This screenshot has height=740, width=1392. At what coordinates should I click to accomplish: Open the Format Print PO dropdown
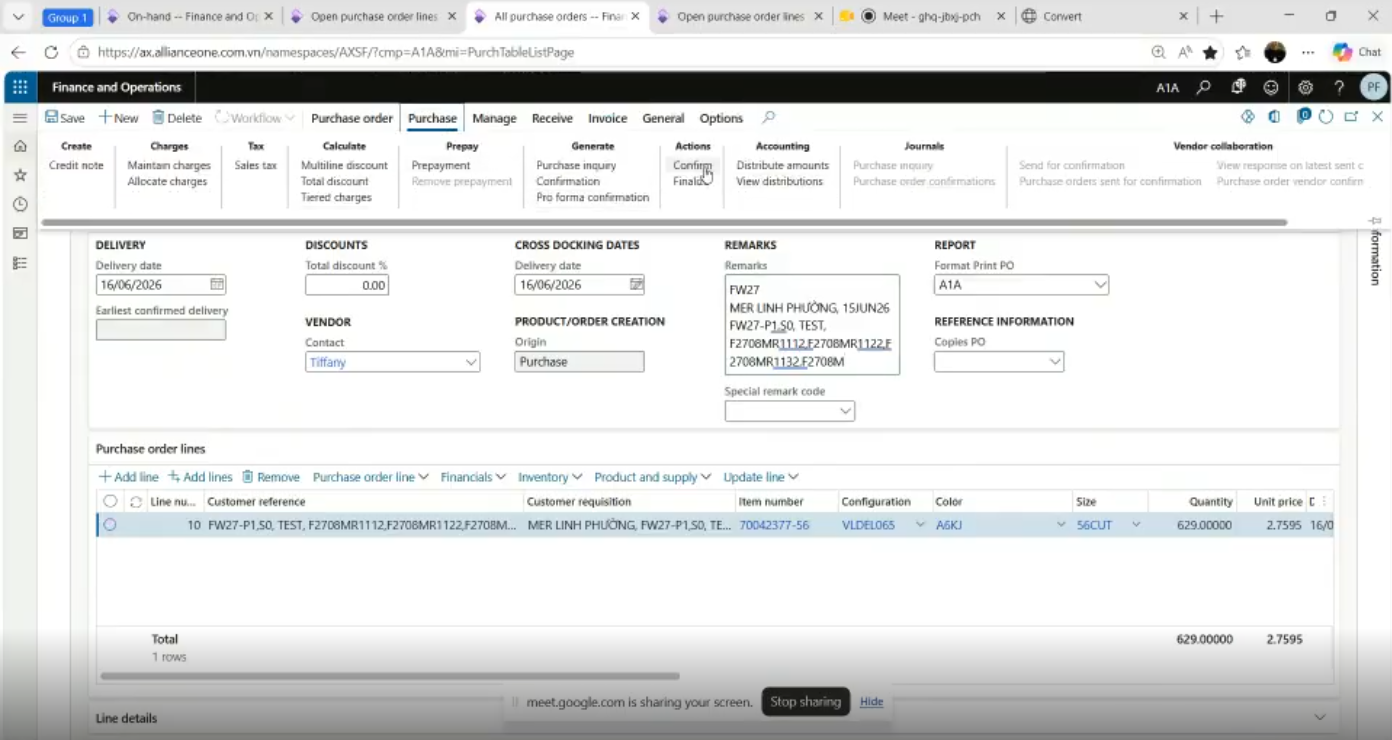pyautogui.click(x=1100, y=285)
